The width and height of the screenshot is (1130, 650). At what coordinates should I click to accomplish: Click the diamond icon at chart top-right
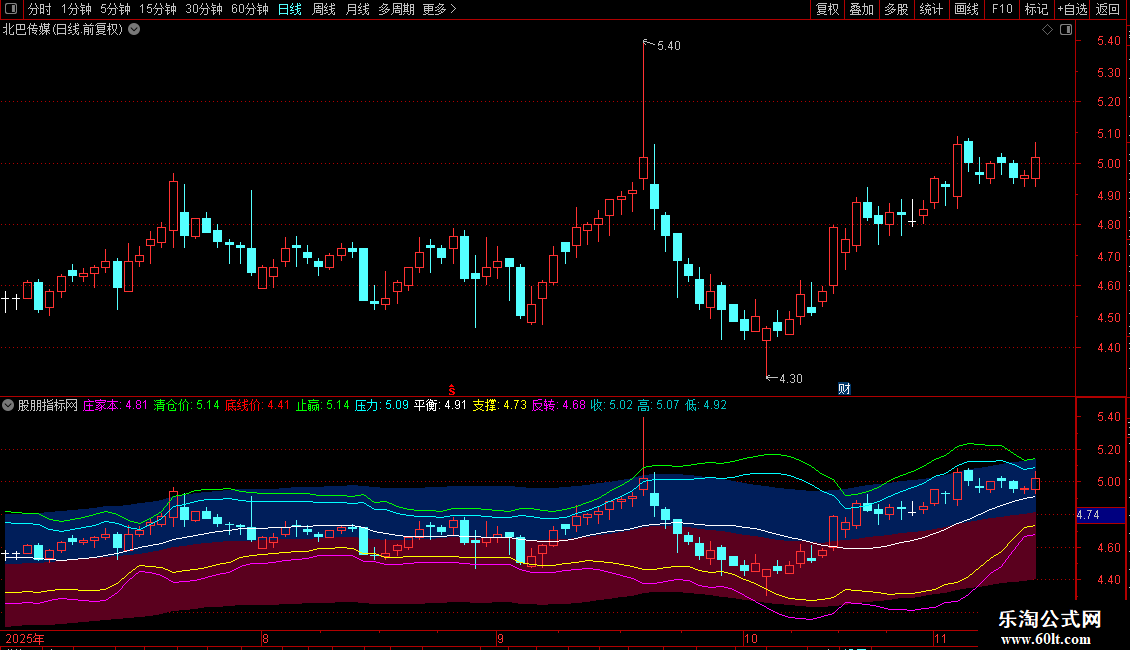click(1047, 30)
